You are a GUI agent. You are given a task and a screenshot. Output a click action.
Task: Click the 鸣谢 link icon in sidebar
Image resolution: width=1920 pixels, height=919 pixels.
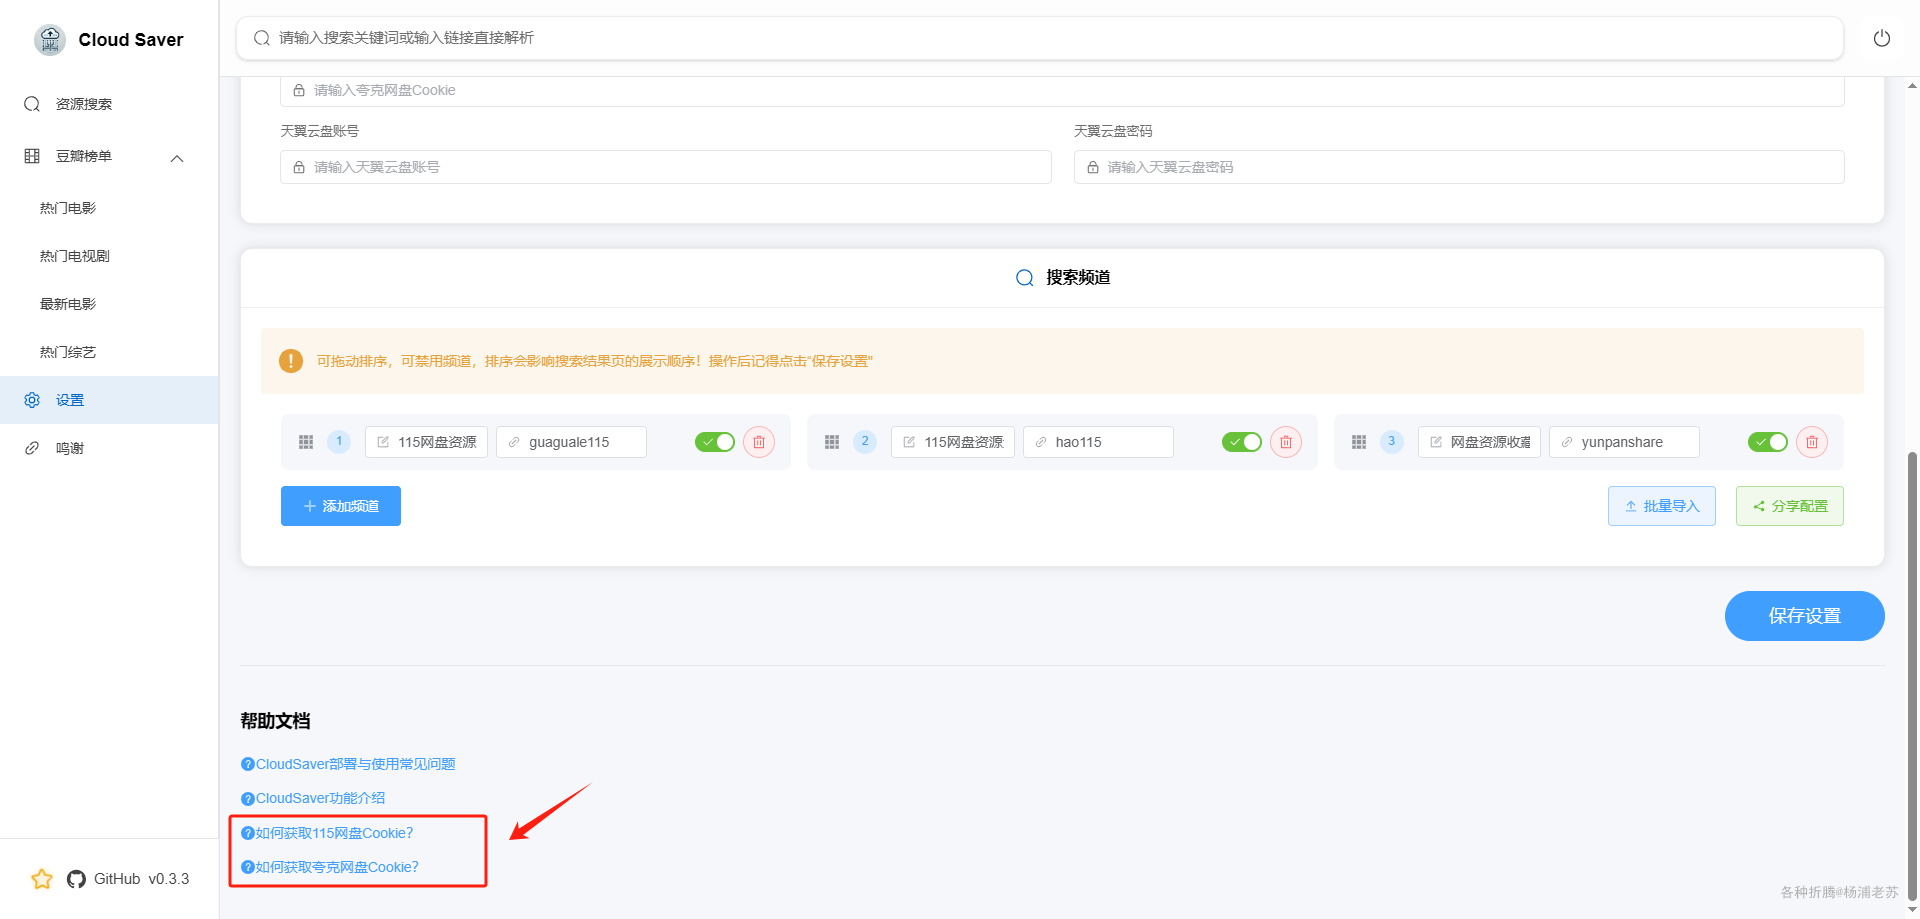coord(32,448)
